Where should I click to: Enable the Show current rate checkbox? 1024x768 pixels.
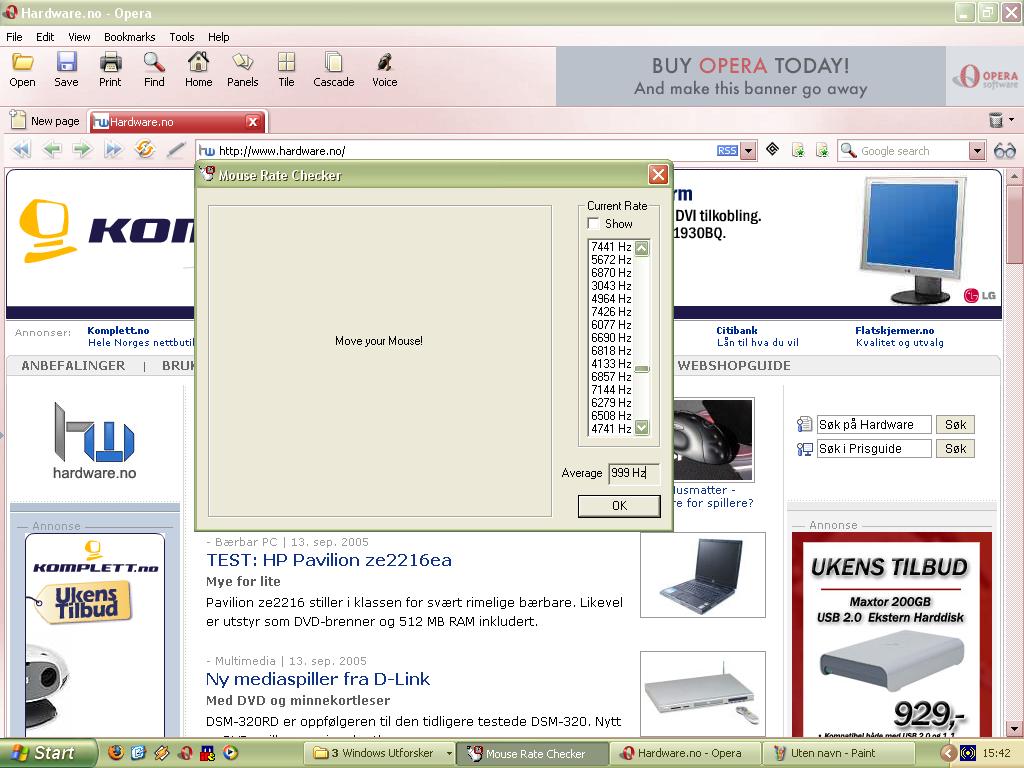(x=594, y=223)
